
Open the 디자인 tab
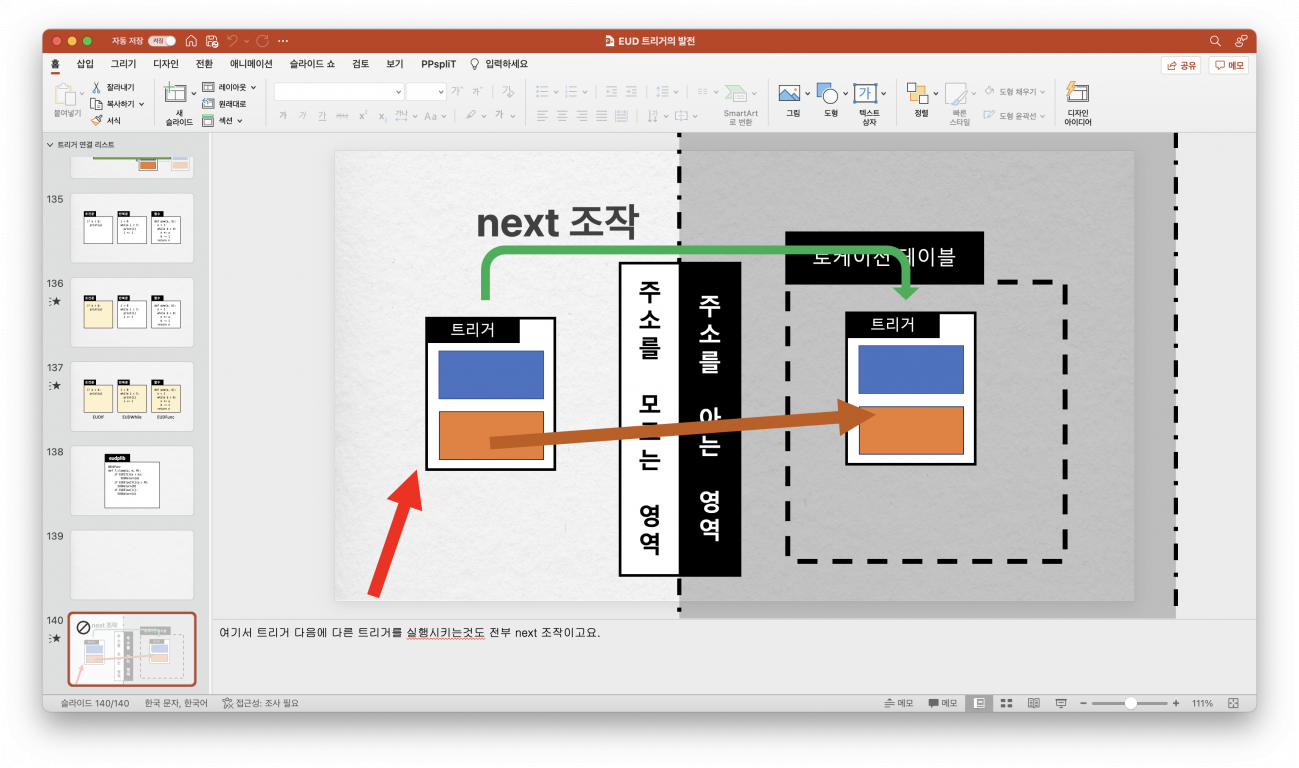click(x=166, y=64)
